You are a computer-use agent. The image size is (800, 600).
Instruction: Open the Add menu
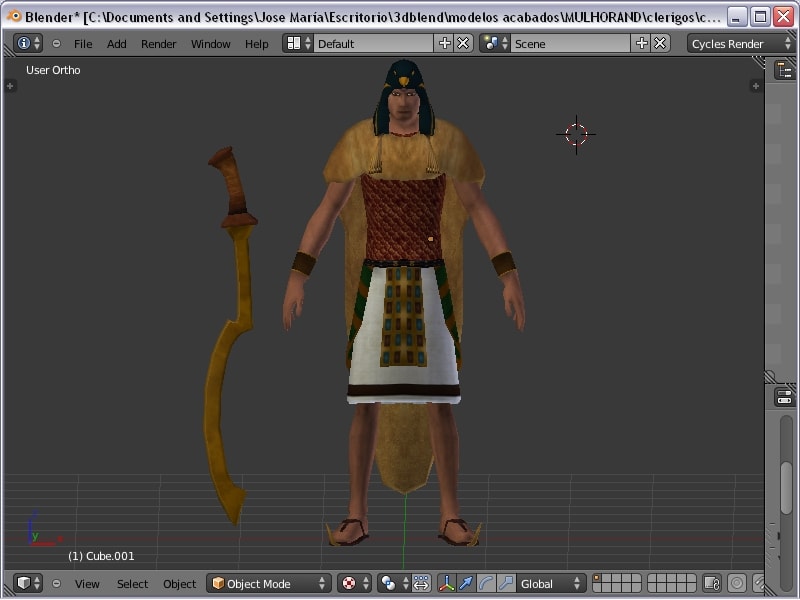coord(116,44)
